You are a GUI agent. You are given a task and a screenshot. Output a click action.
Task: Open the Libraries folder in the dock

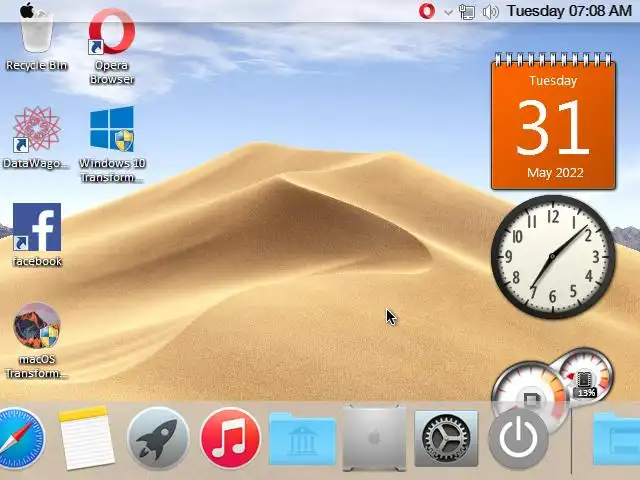[302, 438]
